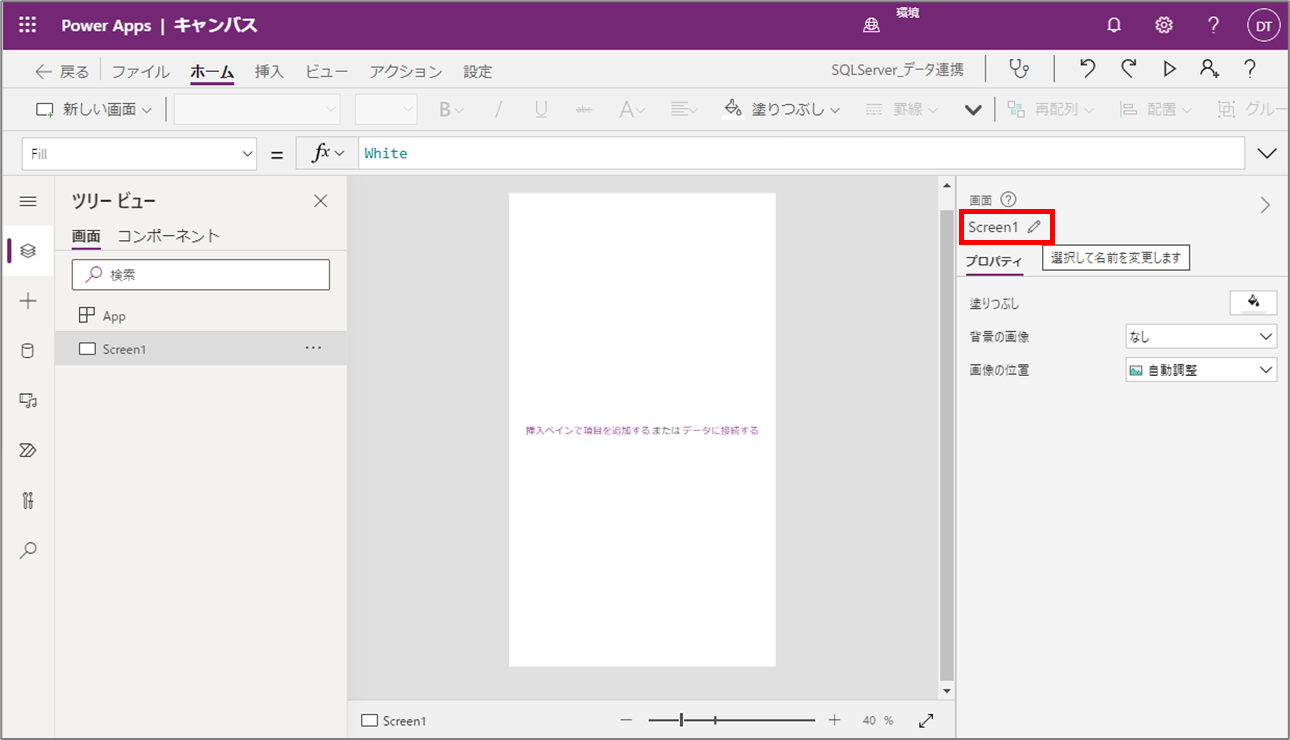
Task: Open the Search magnifier in sidebar
Action: (28, 550)
